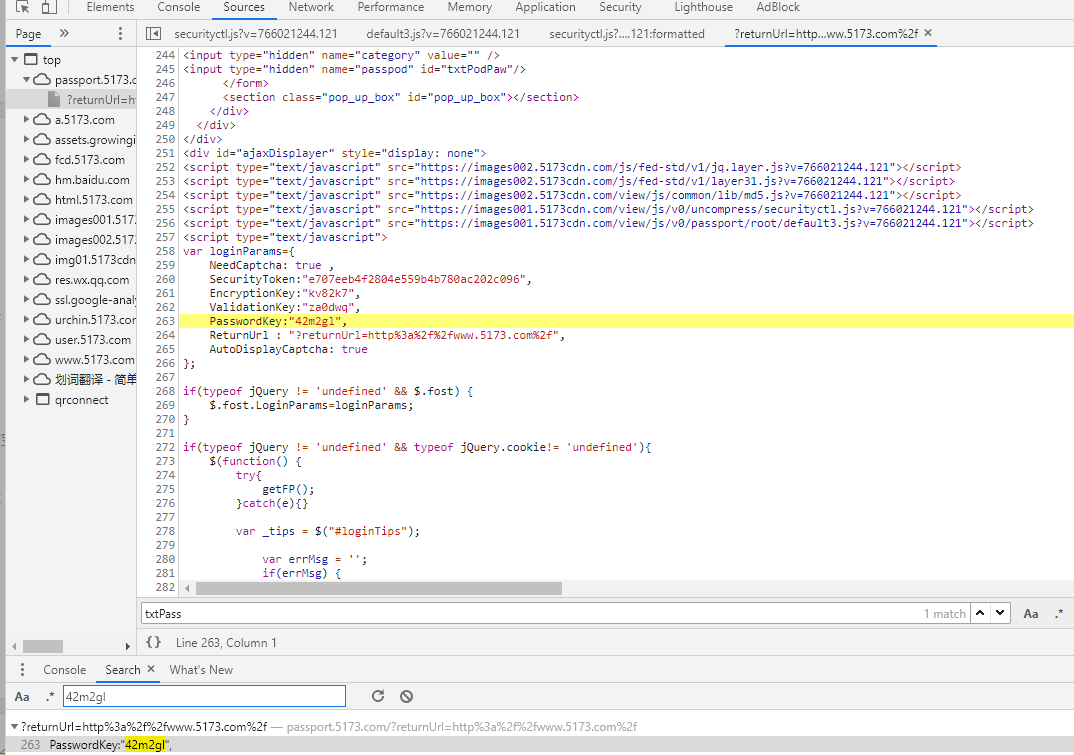
Task: Click the navigator pane horizontal scrollbar
Action: click(42, 646)
